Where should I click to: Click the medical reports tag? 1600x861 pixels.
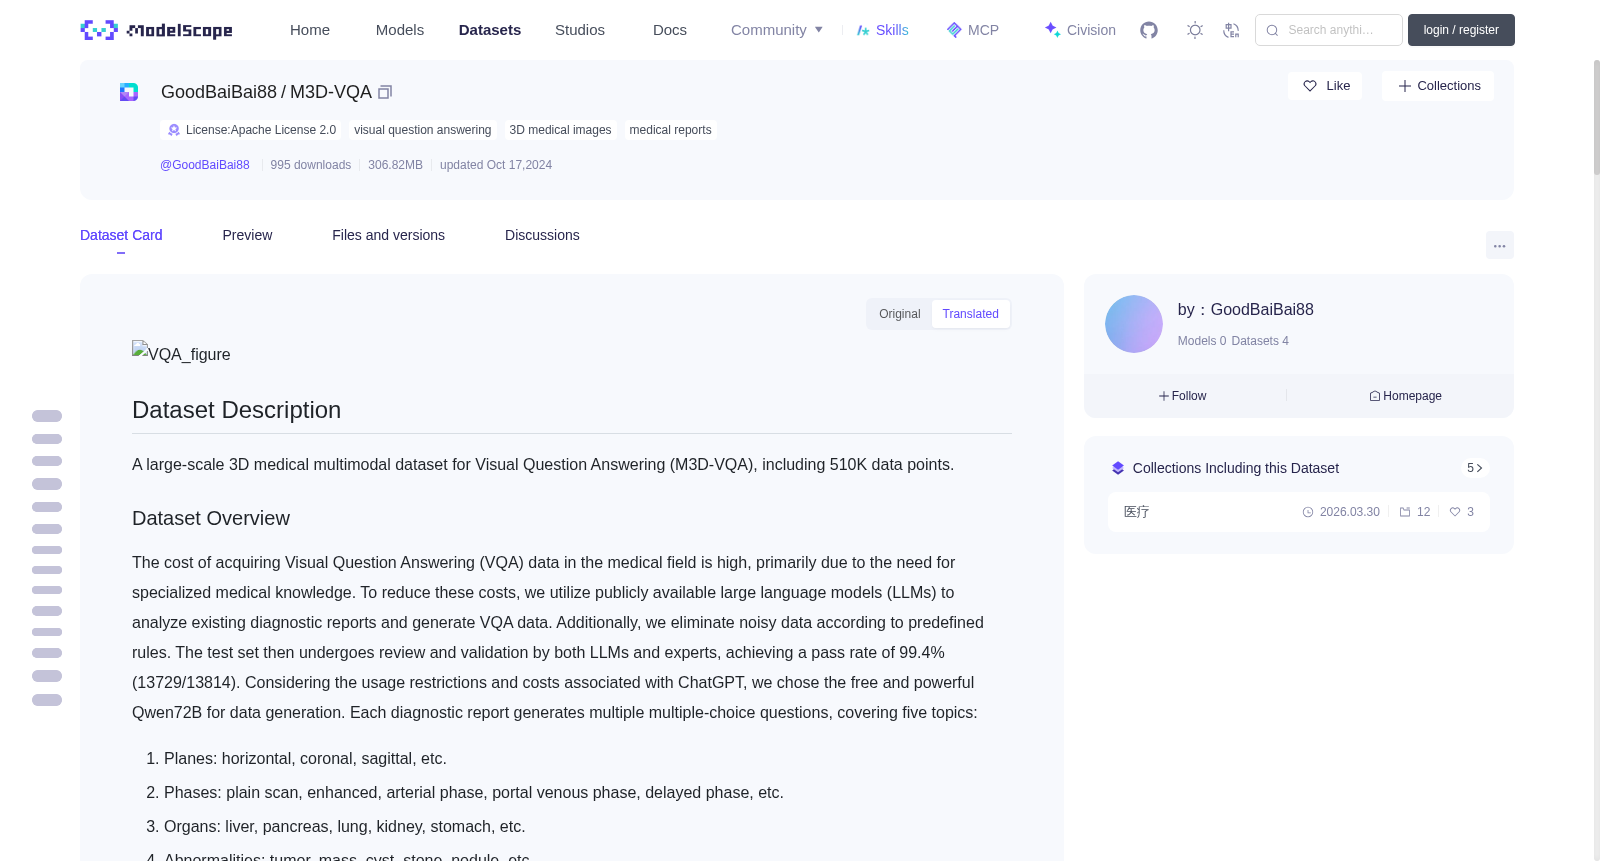670,130
